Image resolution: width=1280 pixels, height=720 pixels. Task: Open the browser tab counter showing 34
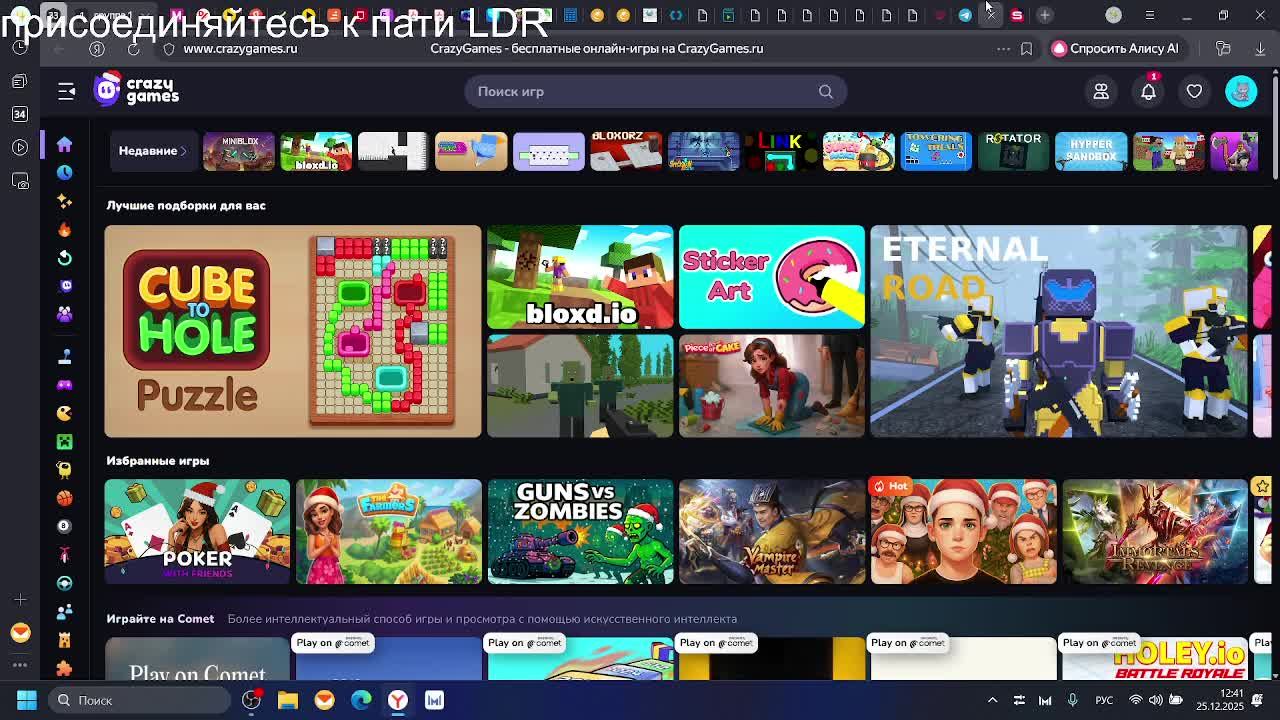coord(20,114)
